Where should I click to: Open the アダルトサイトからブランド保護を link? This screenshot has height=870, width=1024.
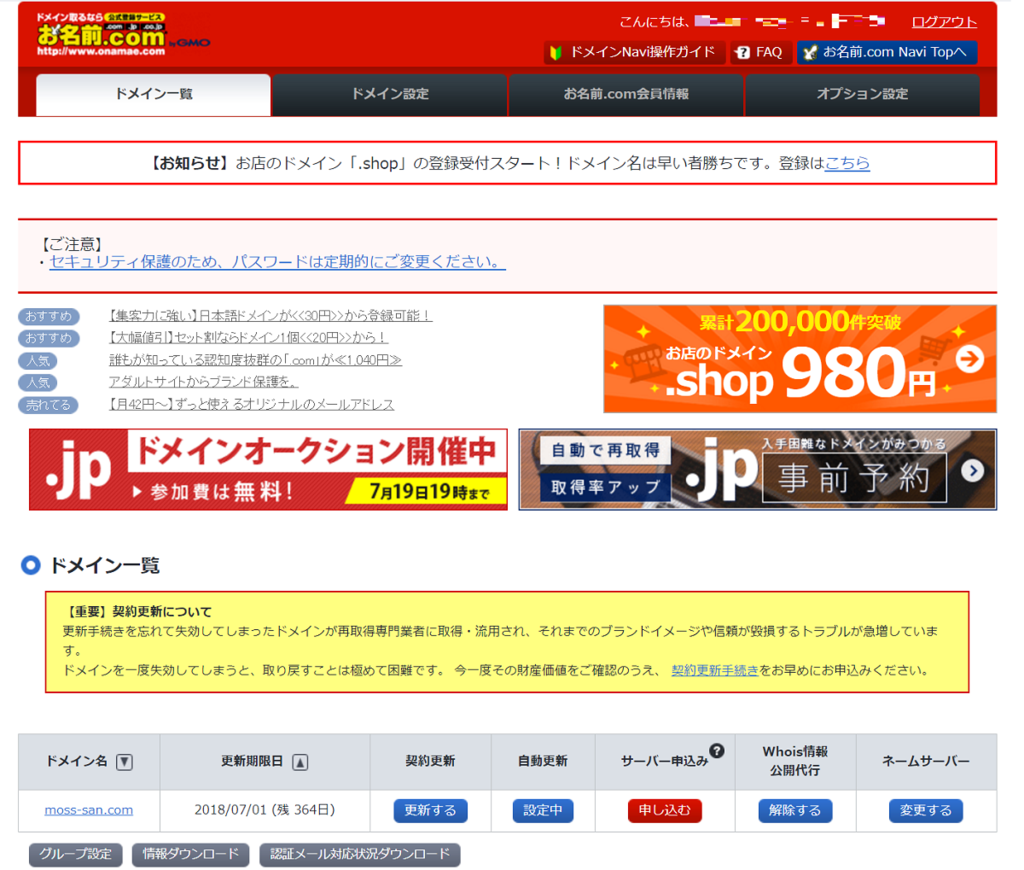[x=203, y=382]
